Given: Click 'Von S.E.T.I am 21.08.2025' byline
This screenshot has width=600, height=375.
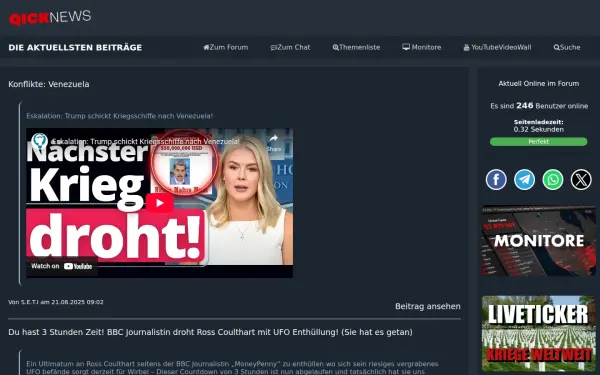Looking at the screenshot, I should point(56,302).
